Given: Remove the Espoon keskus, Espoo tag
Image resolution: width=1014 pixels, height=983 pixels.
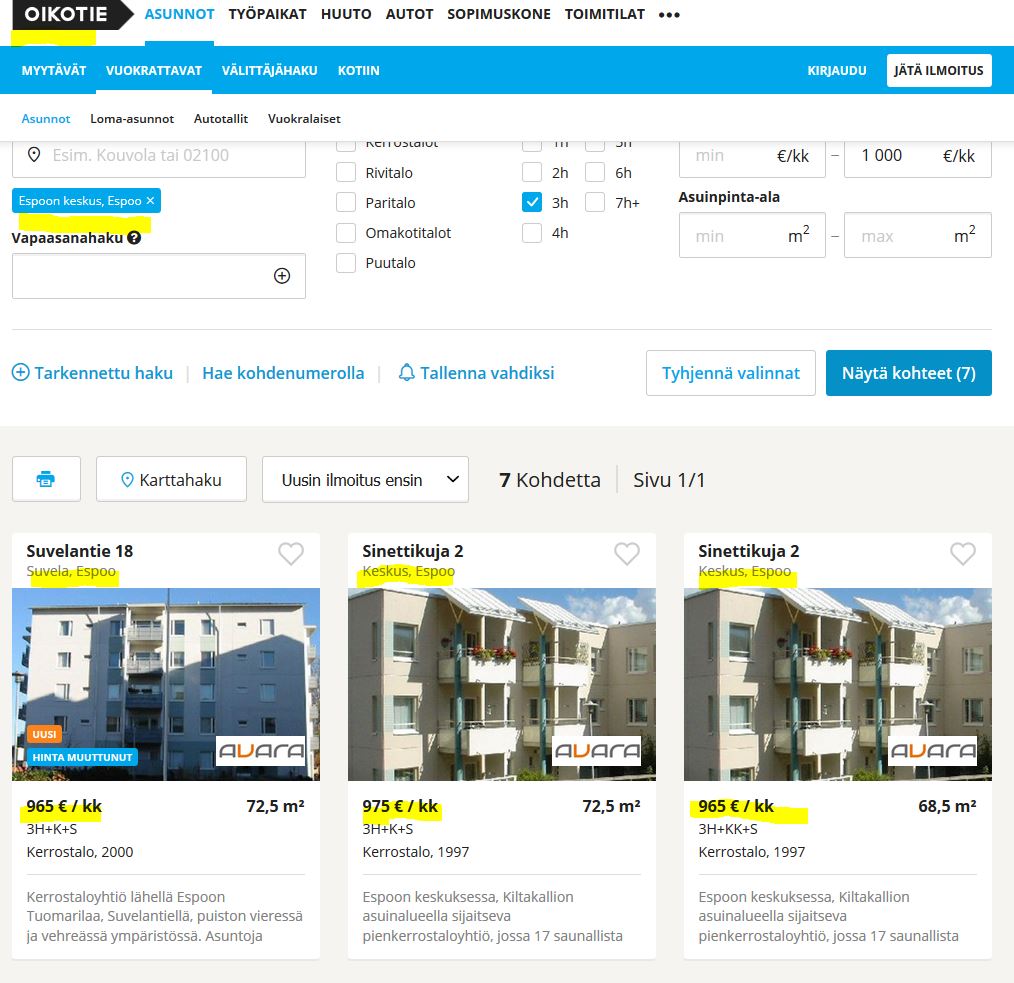Looking at the screenshot, I should [151, 201].
